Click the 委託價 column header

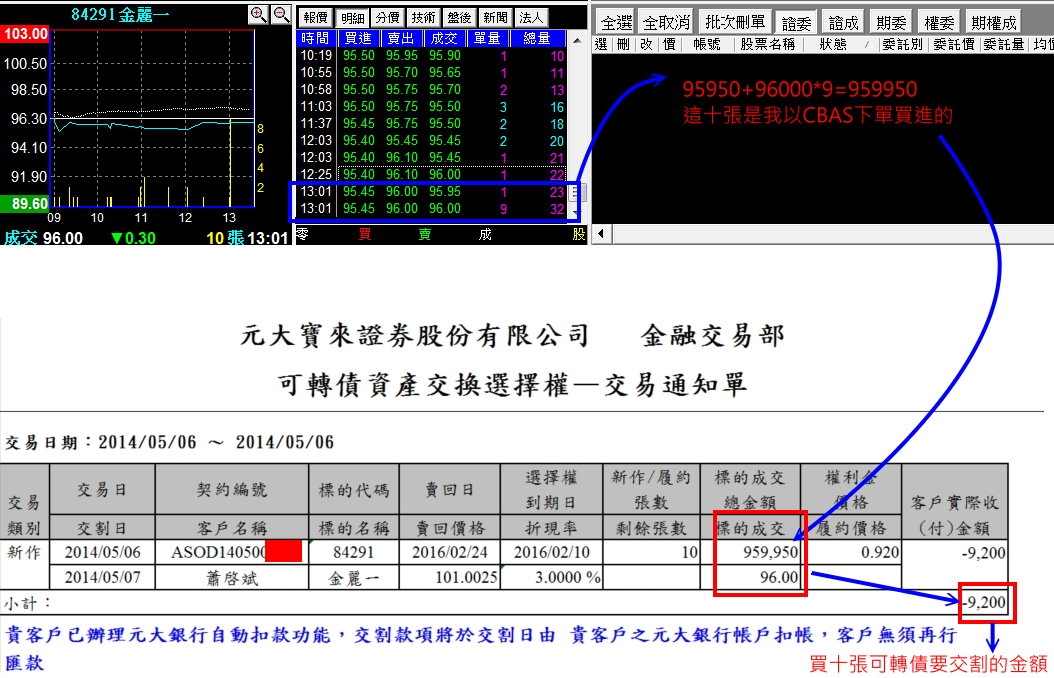(954, 44)
